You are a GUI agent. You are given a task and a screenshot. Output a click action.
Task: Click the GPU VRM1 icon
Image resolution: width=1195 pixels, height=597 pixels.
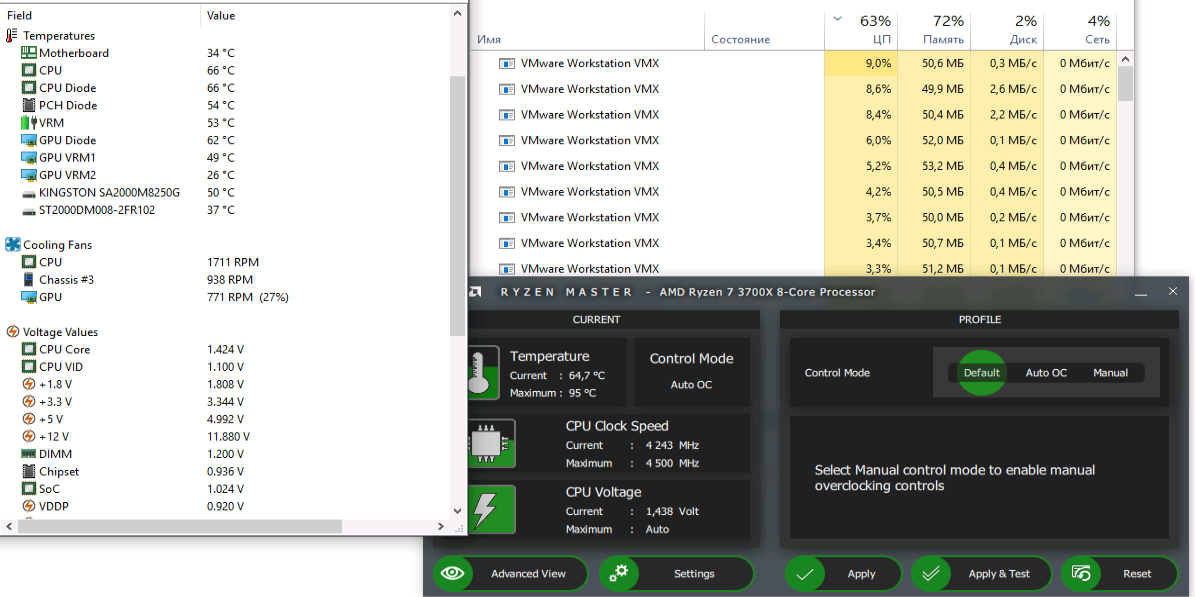point(28,158)
